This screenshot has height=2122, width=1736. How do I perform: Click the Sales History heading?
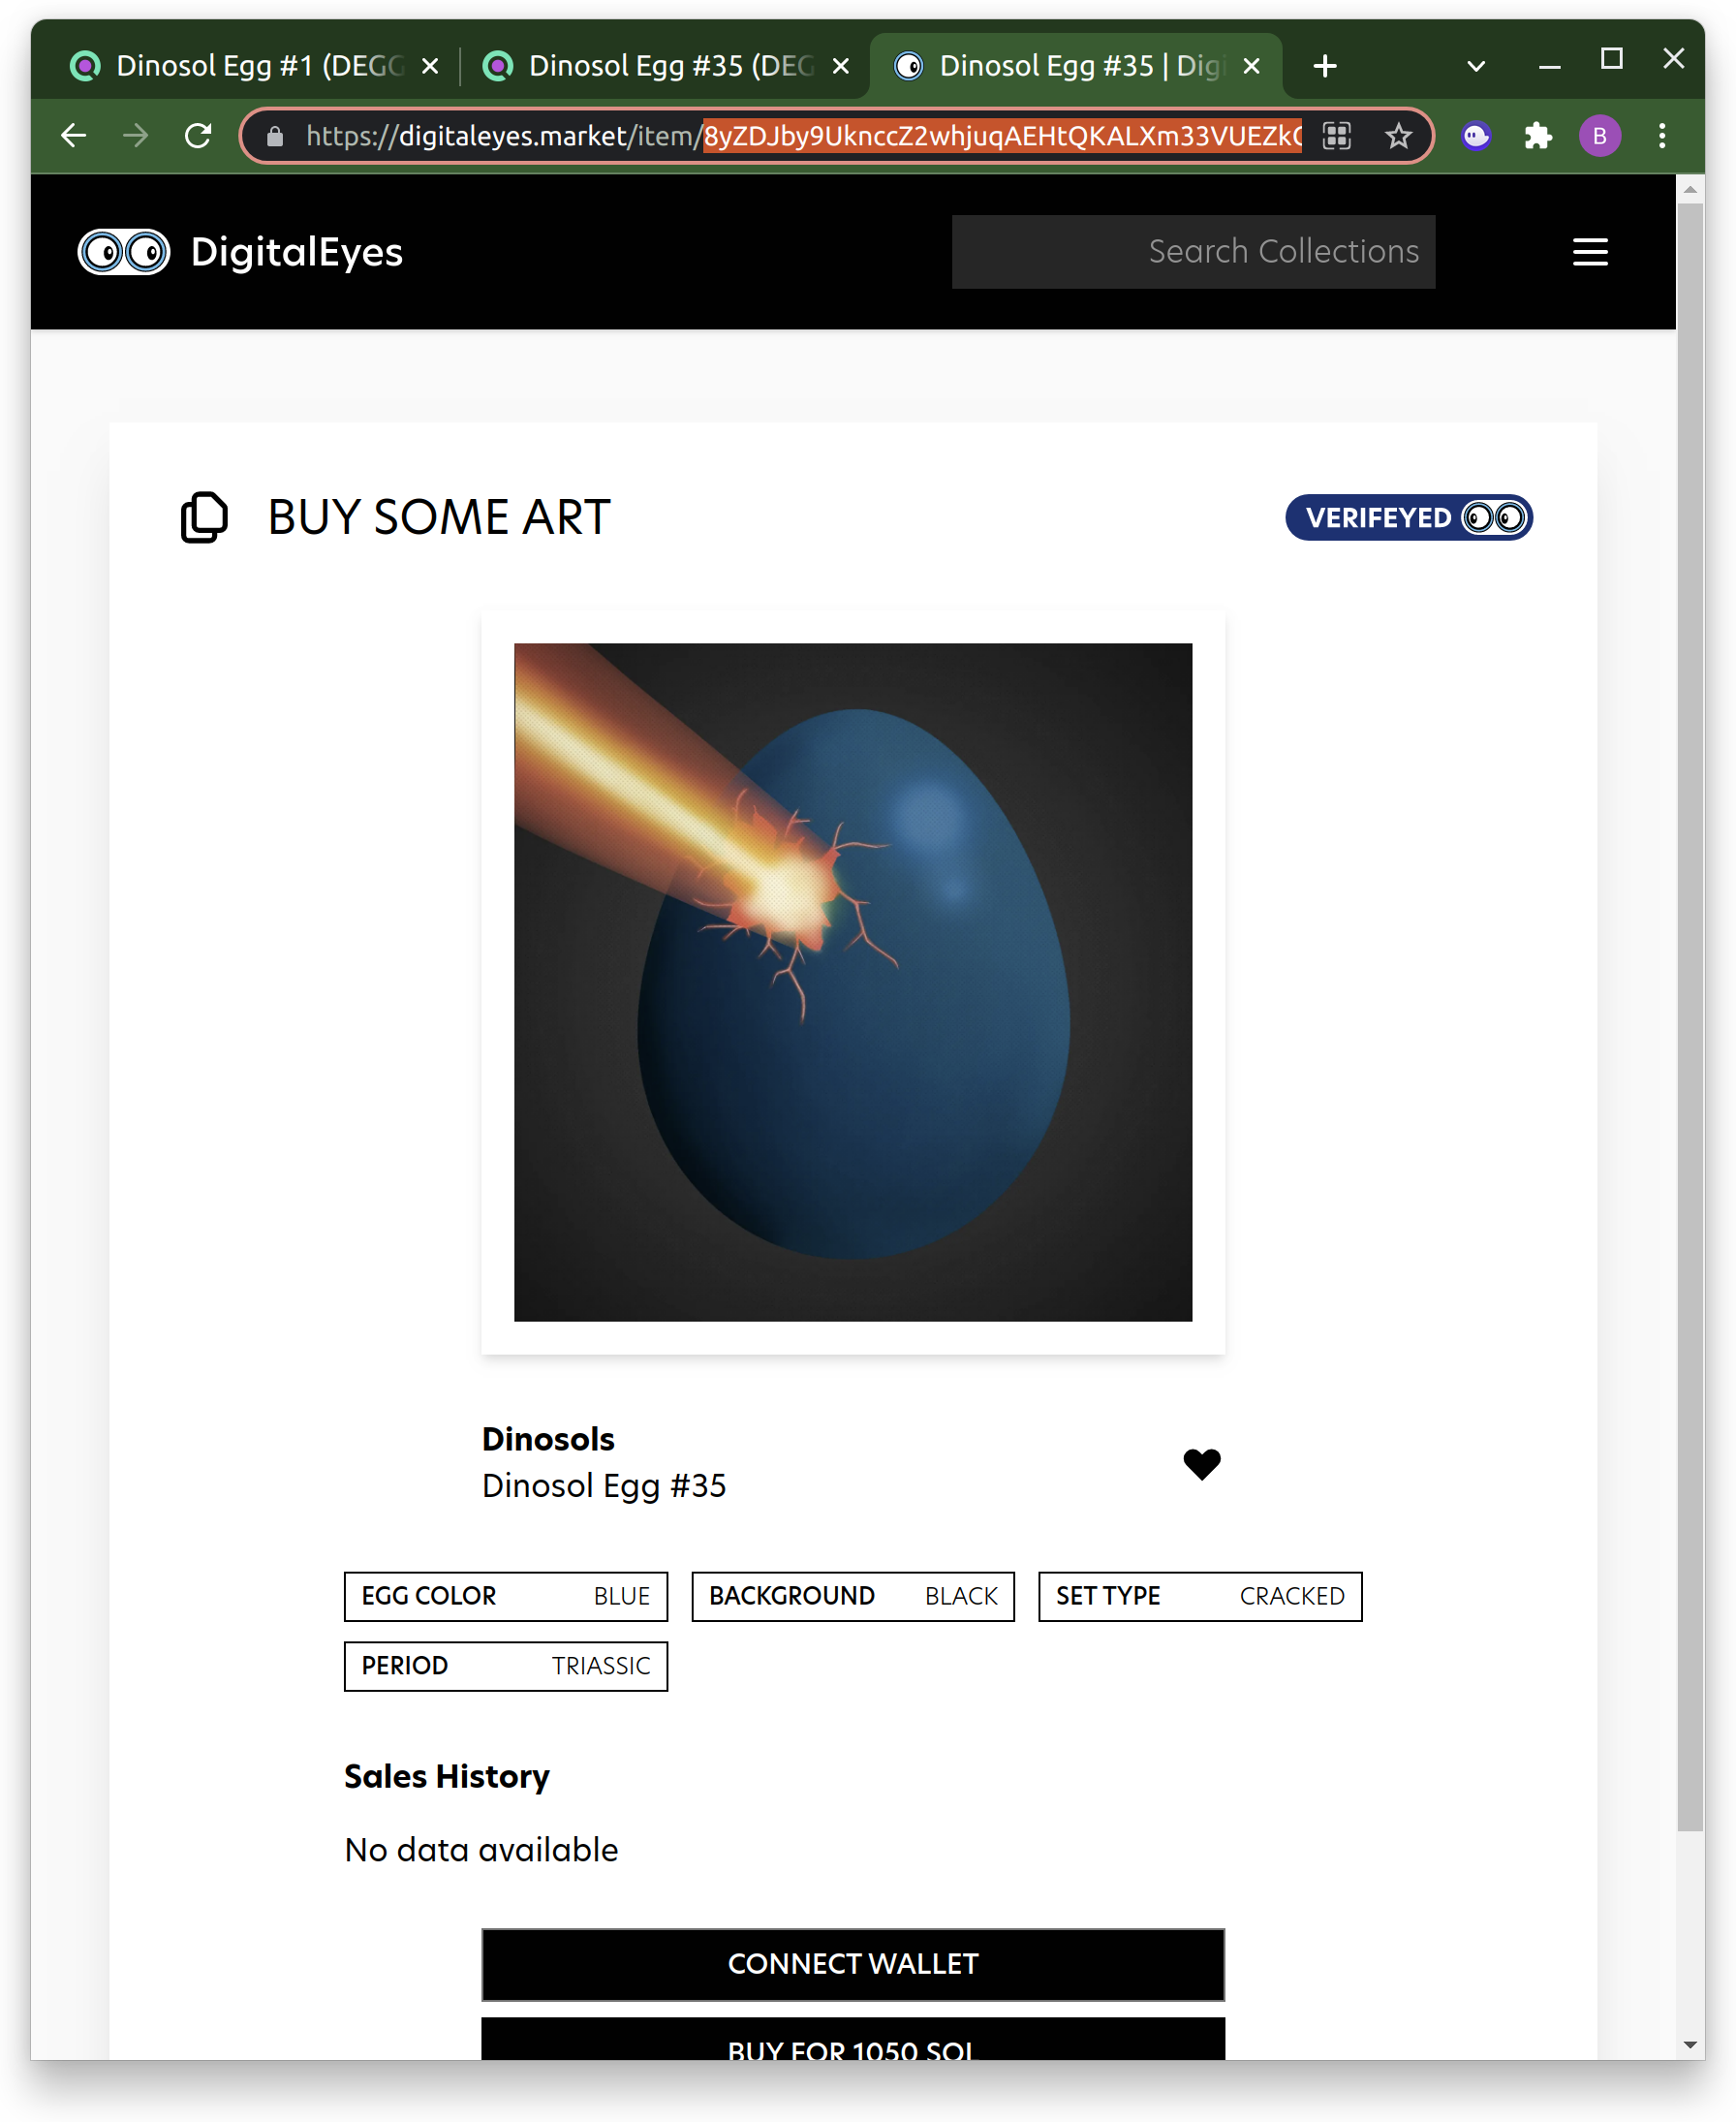447,1777
